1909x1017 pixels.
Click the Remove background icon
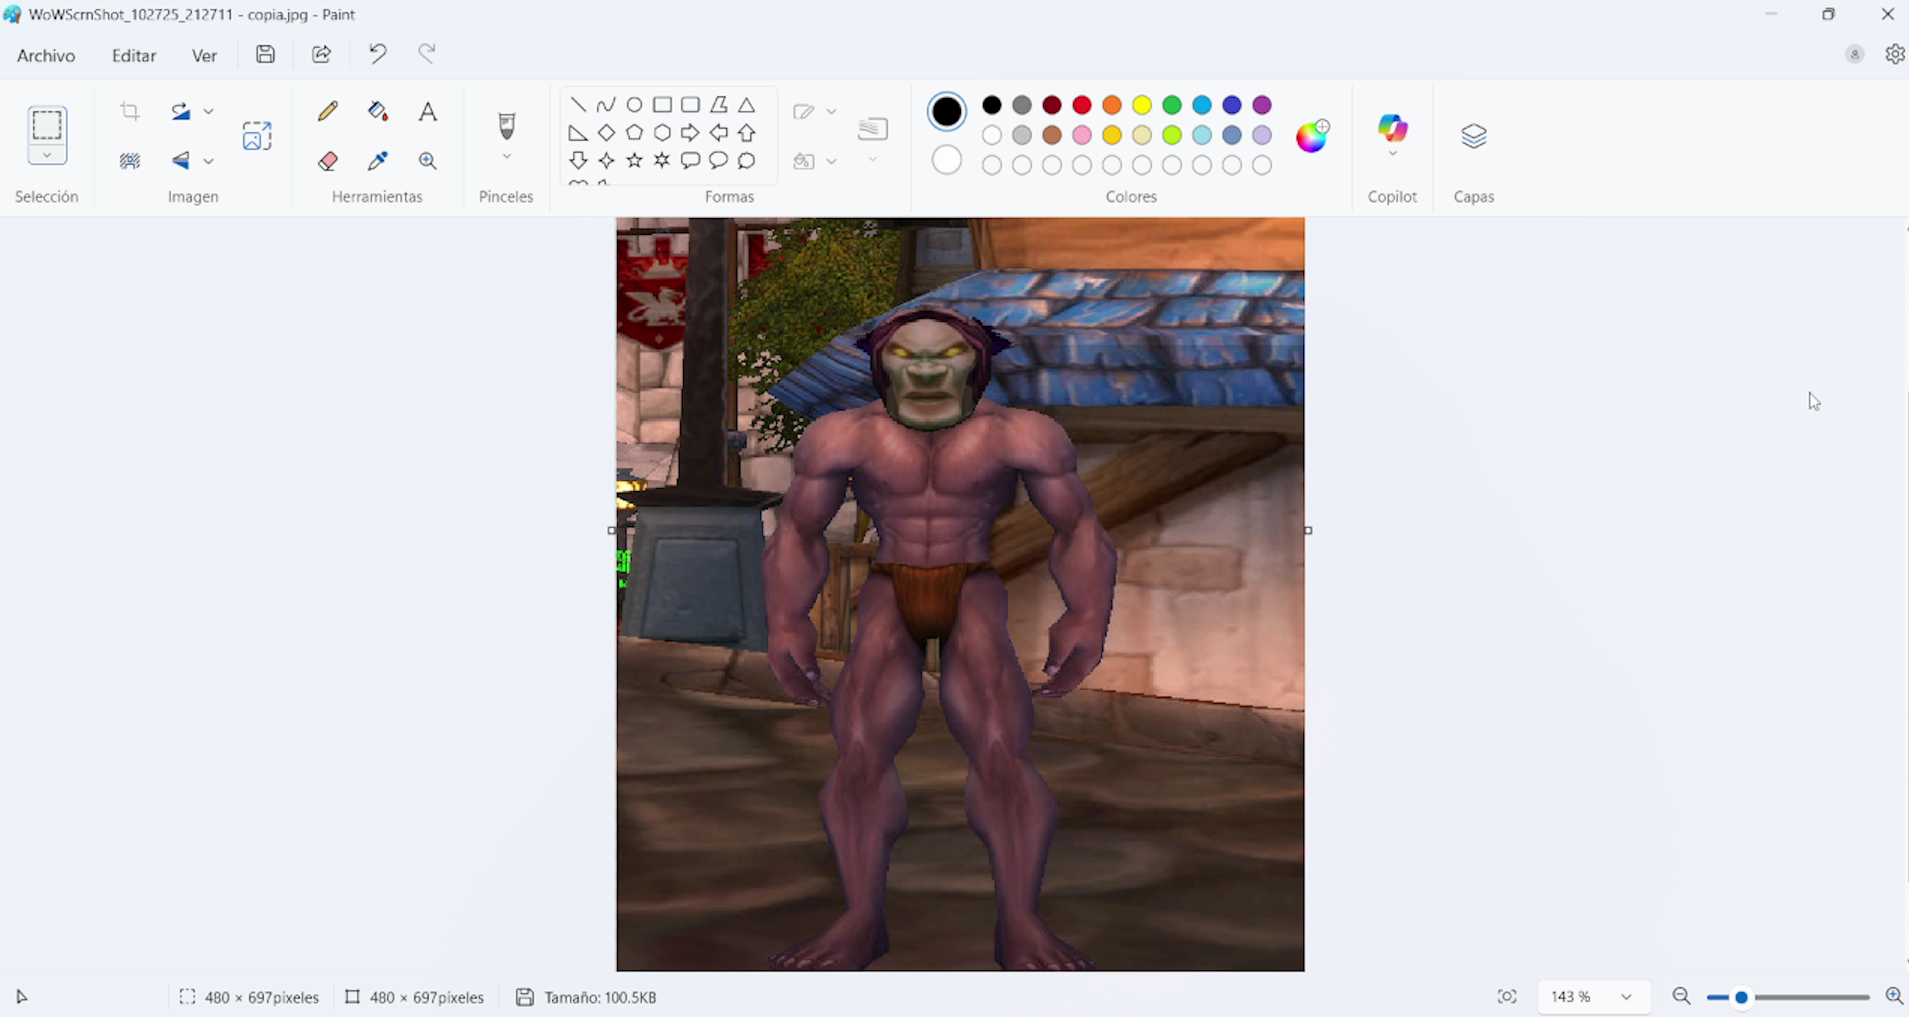click(x=130, y=161)
